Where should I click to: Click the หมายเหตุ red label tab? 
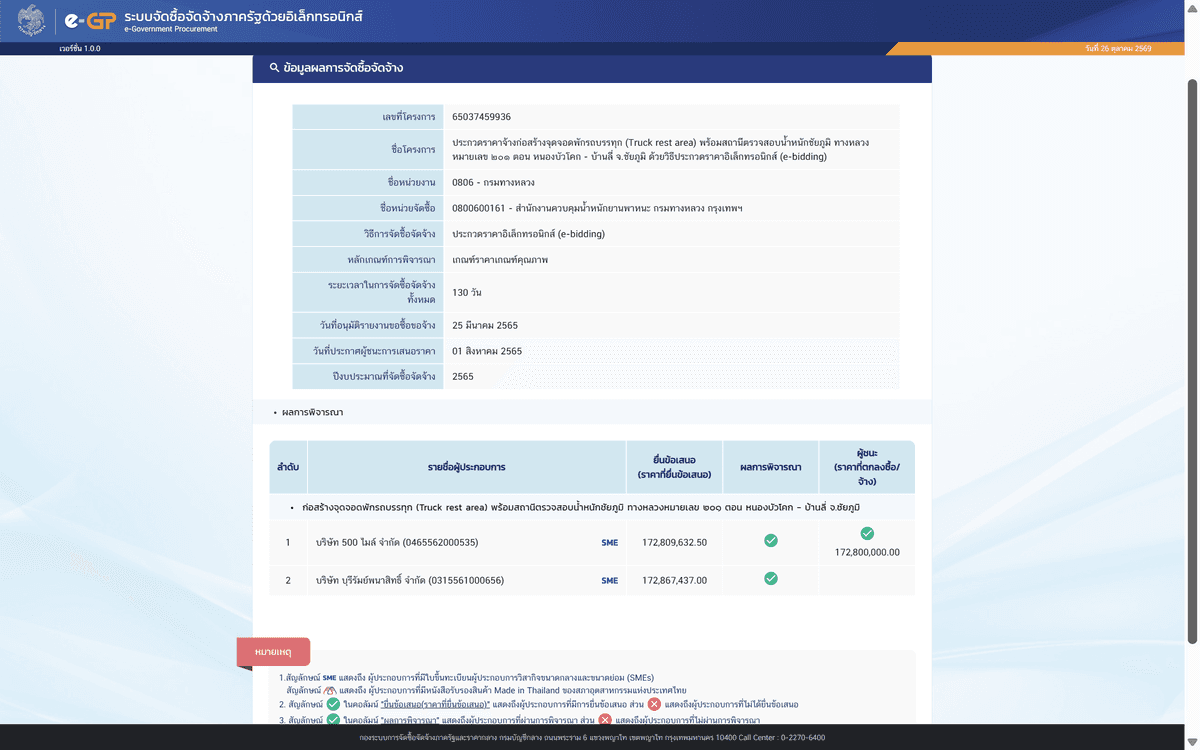(x=273, y=652)
